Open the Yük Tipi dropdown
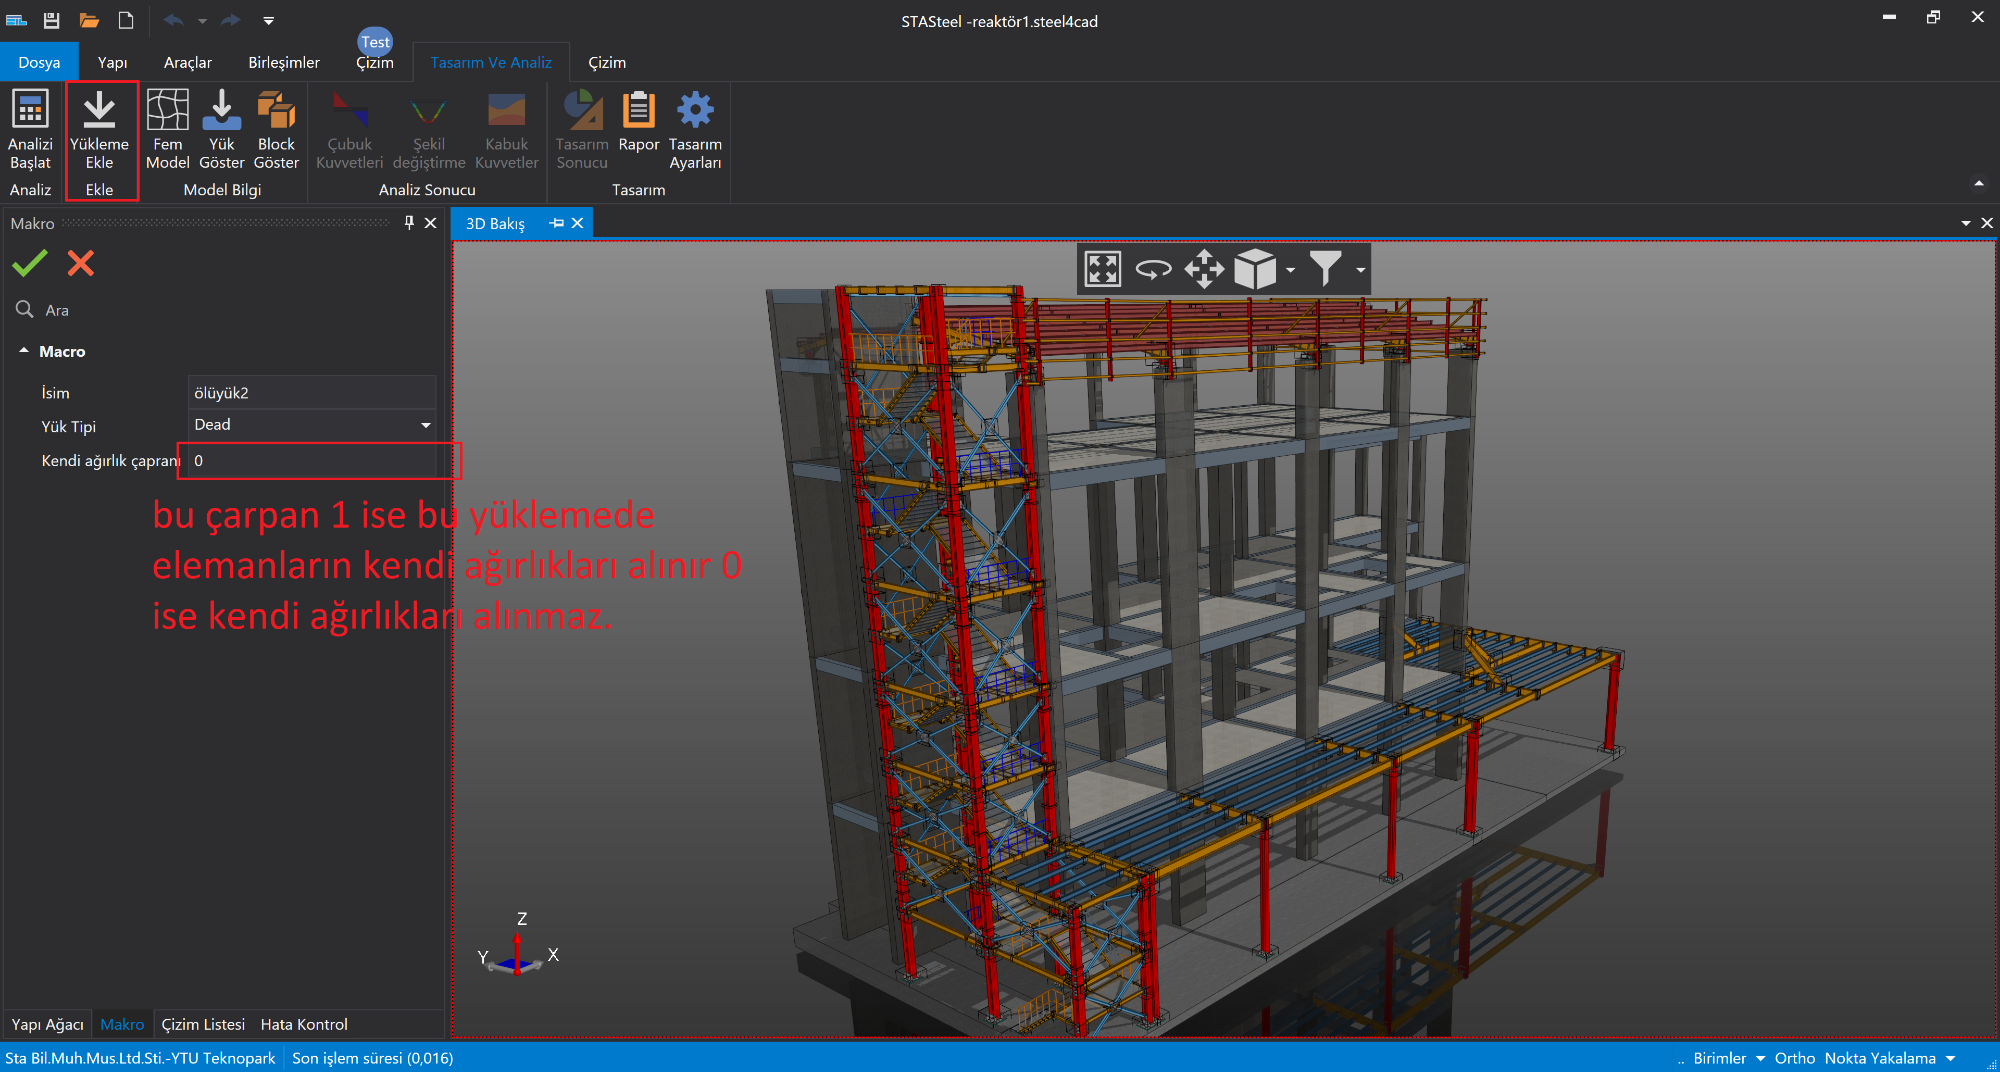The width and height of the screenshot is (2000, 1072). [425, 425]
